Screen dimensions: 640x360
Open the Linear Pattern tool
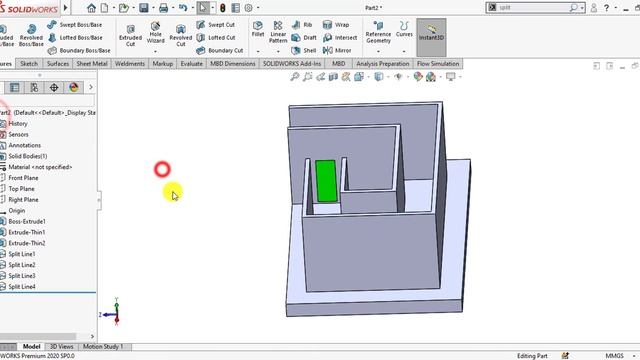pos(278,32)
